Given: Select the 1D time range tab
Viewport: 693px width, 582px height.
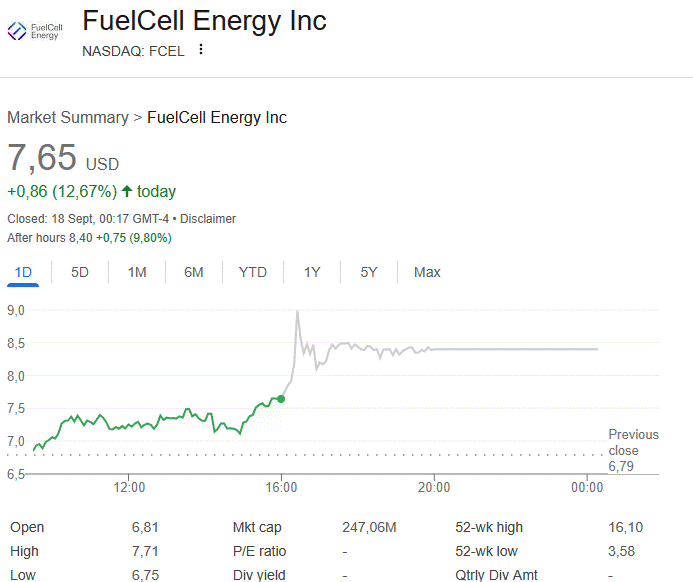Looking at the screenshot, I should (x=23, y=272).
